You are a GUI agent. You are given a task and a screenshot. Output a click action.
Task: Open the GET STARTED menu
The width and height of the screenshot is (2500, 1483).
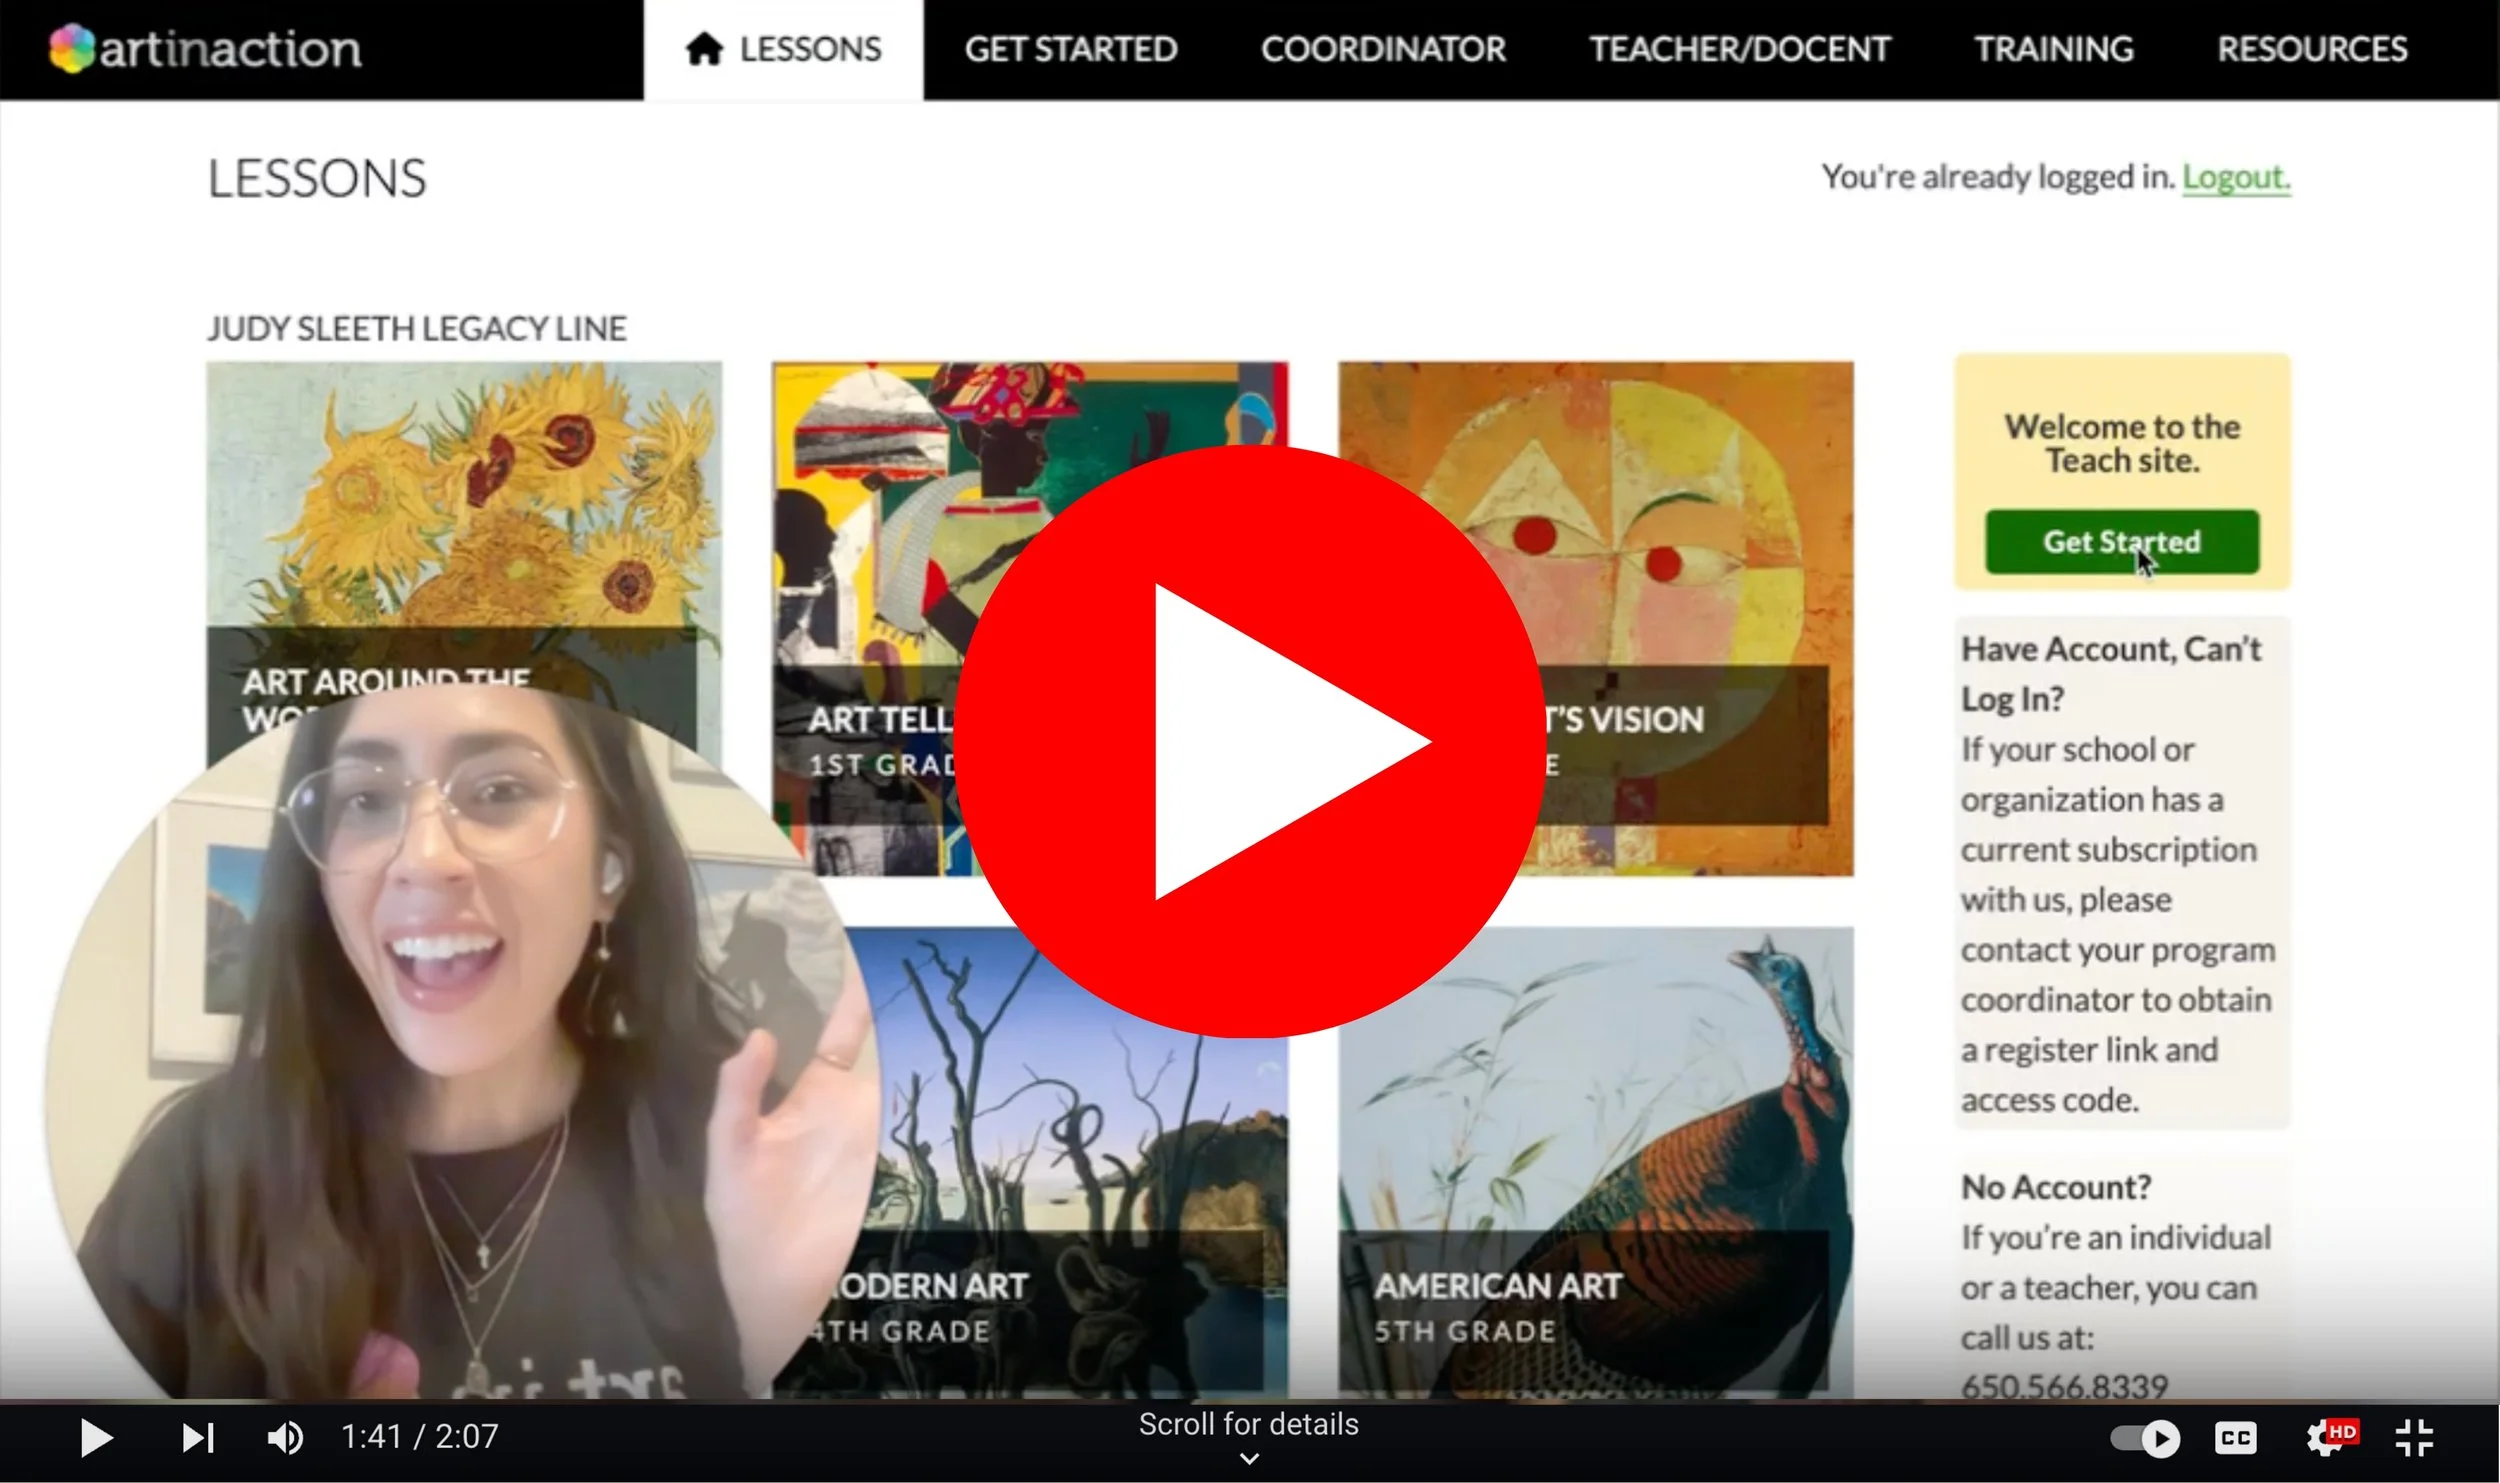1070,49
